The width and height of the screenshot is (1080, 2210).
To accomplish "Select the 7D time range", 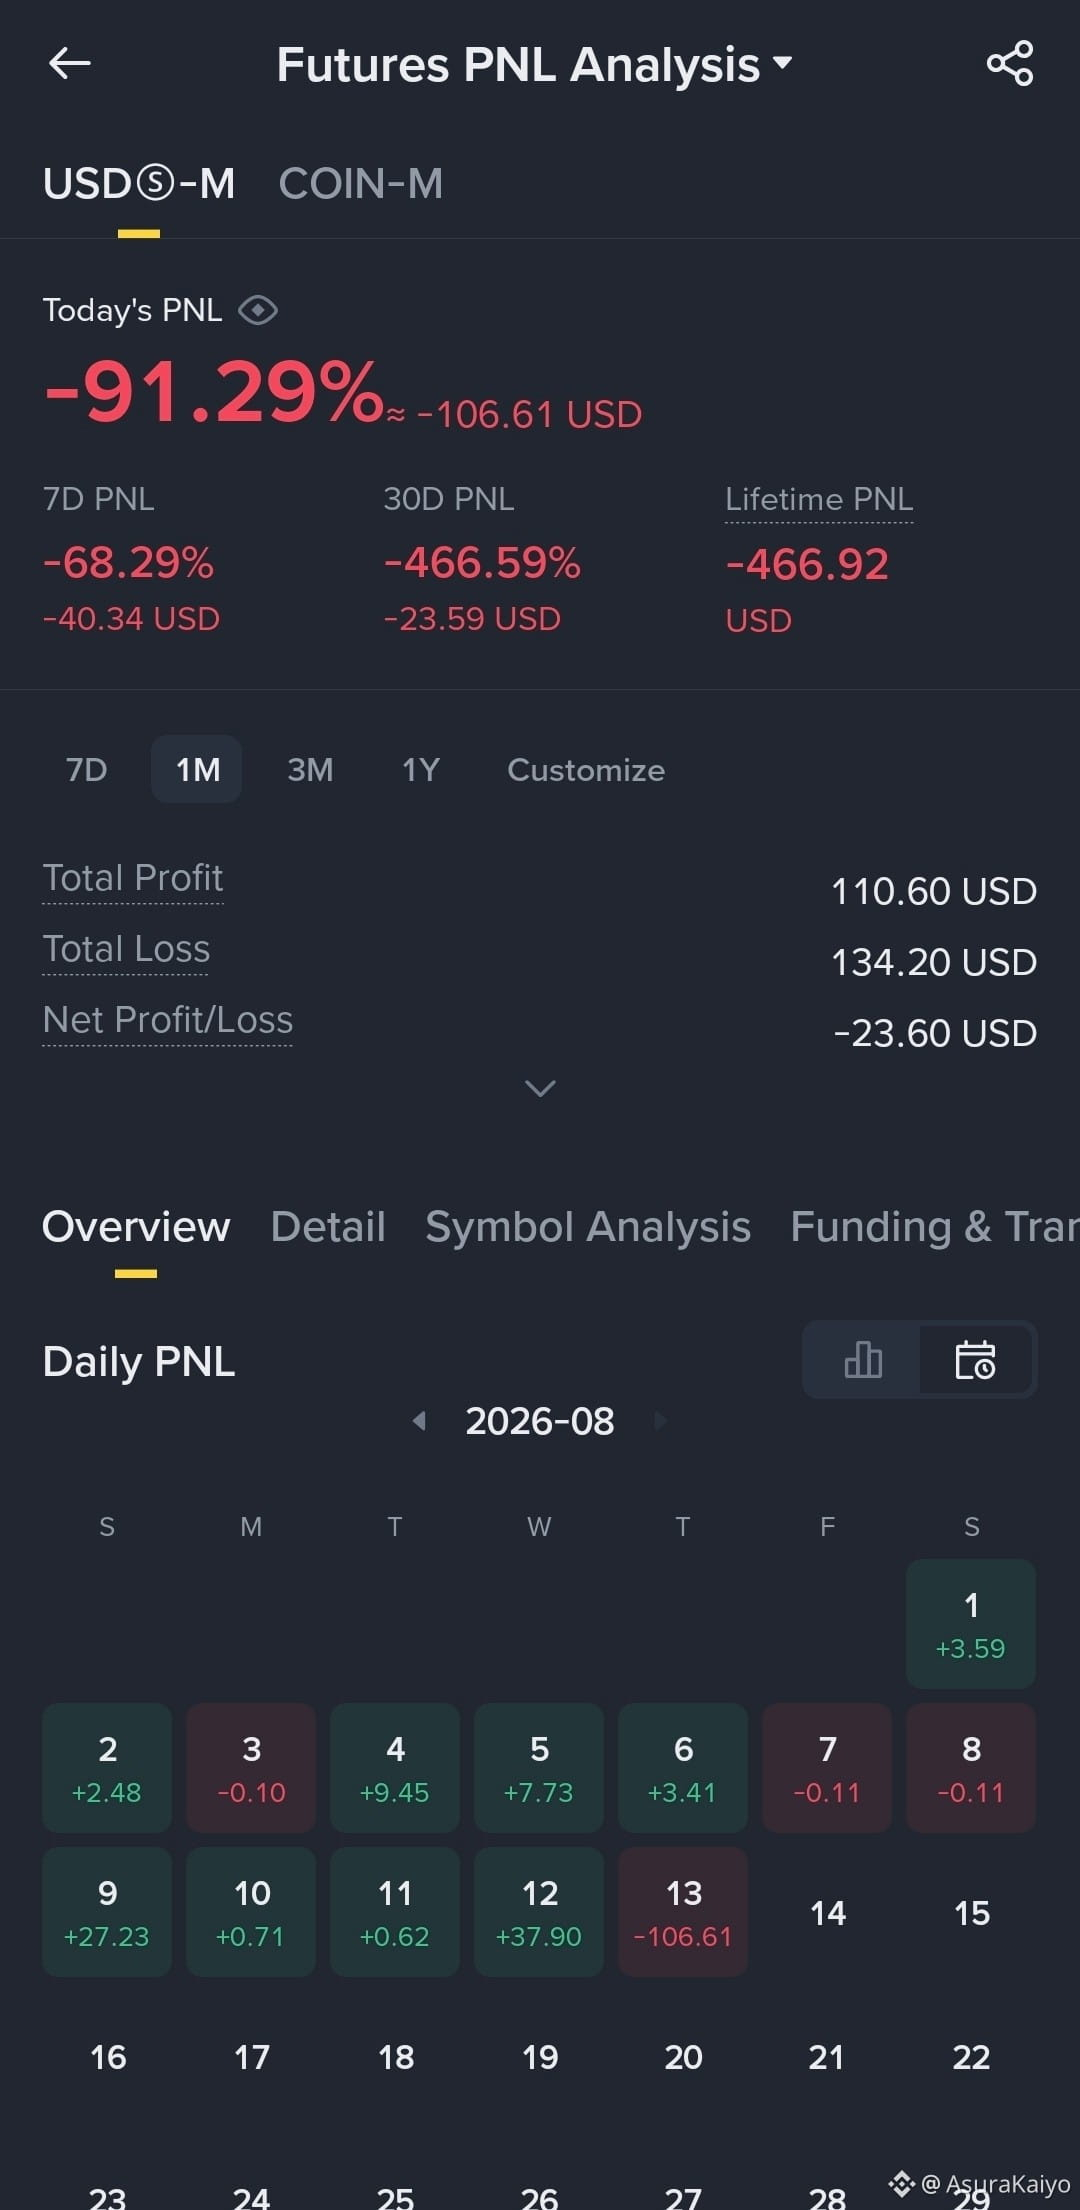I will 86,770.
